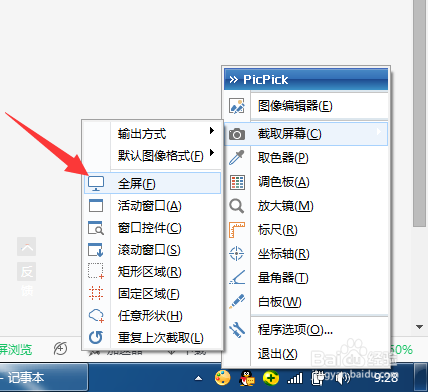Click the PicPick header chevron

(234, 80)
